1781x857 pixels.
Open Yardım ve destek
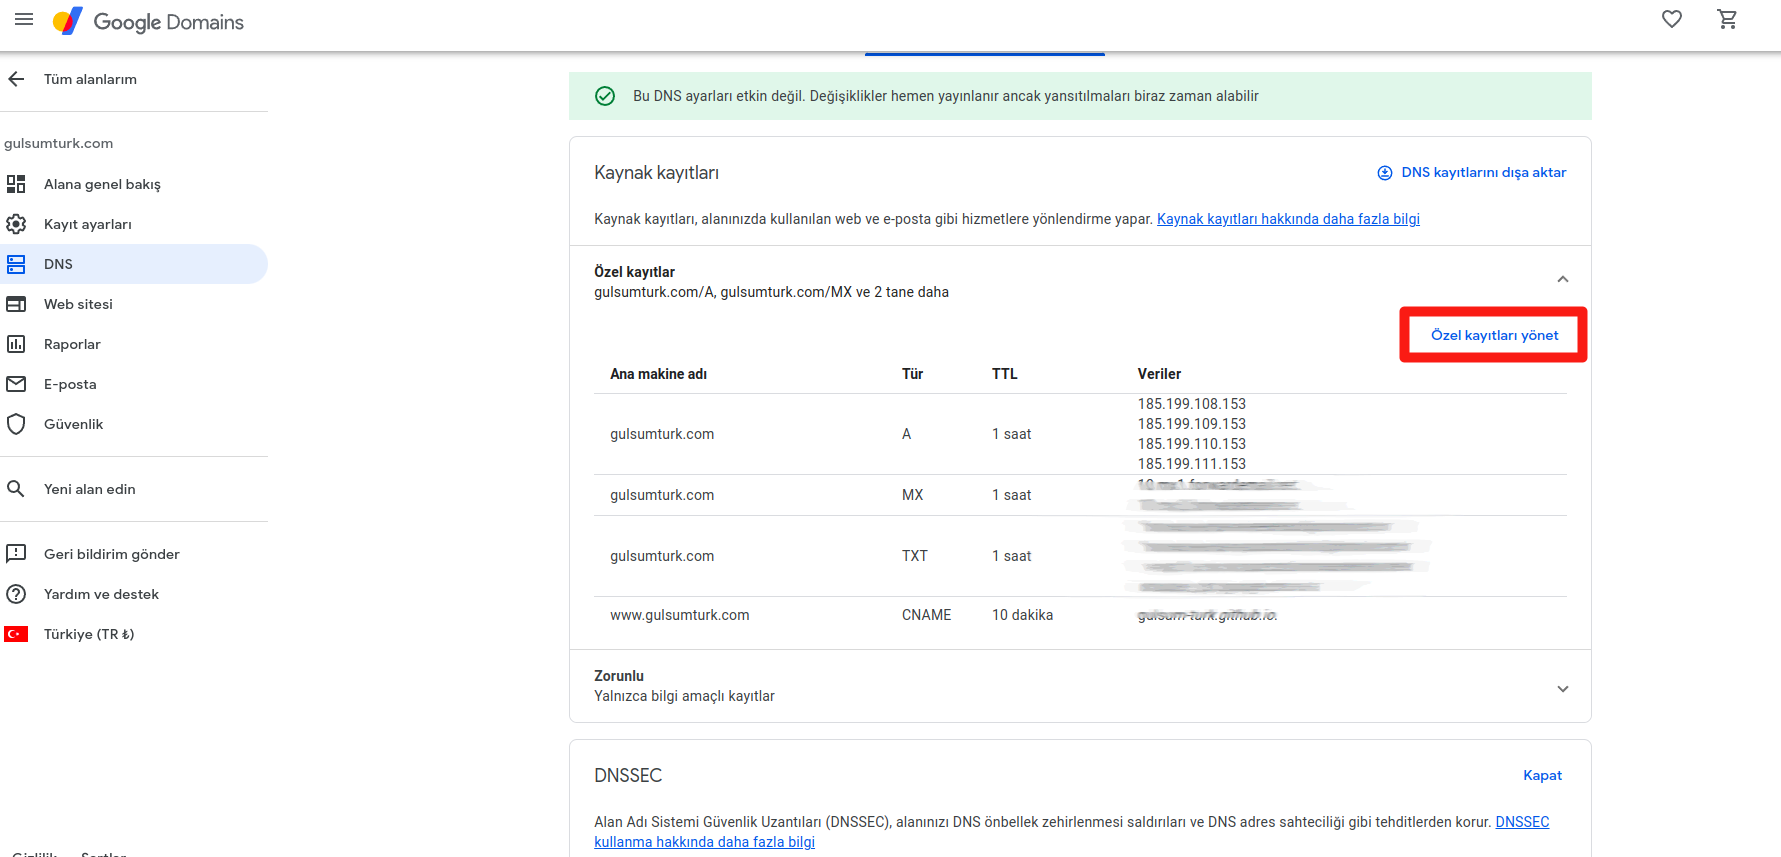(101, 594)
